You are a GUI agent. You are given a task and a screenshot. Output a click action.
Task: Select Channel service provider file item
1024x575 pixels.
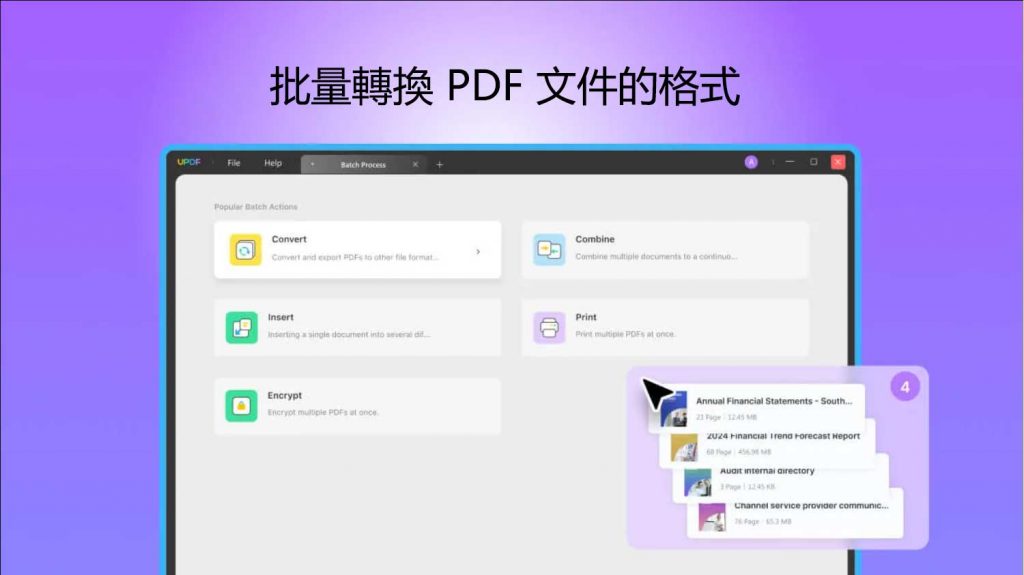click(795, 514)
